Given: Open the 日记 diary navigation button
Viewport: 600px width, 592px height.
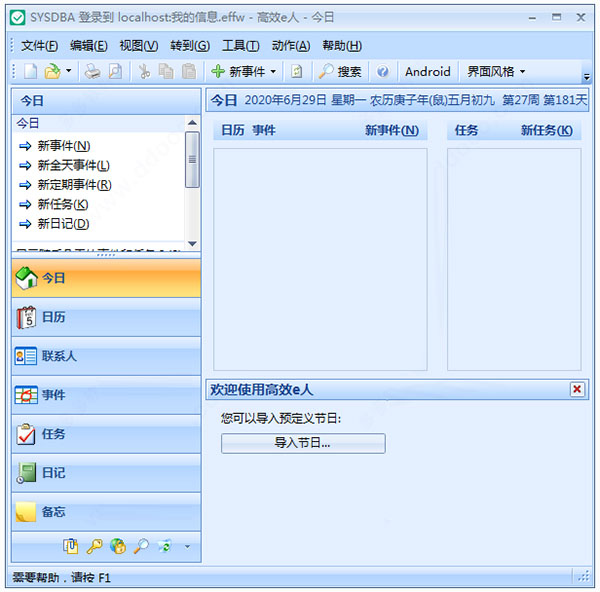Looking at the screenshot, I should coord(106,473).
